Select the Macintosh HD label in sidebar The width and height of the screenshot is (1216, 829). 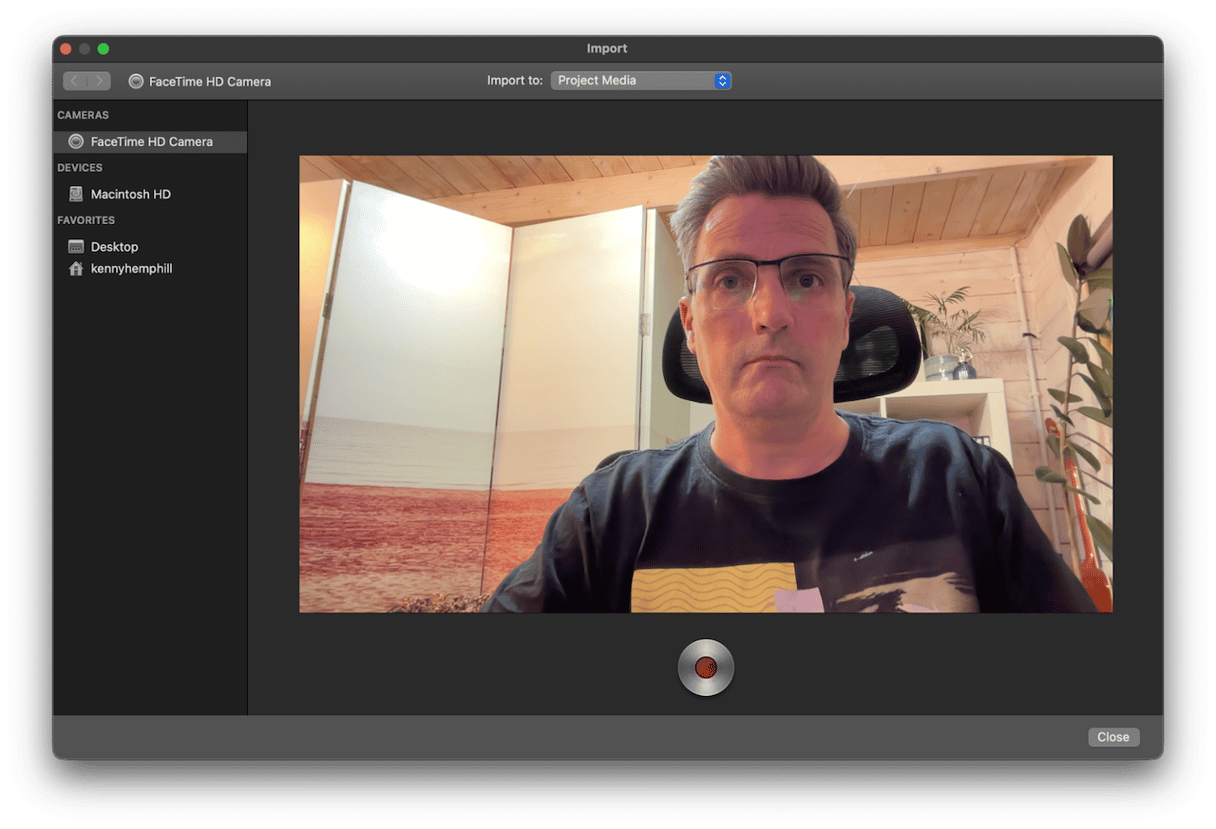[131, 194]
